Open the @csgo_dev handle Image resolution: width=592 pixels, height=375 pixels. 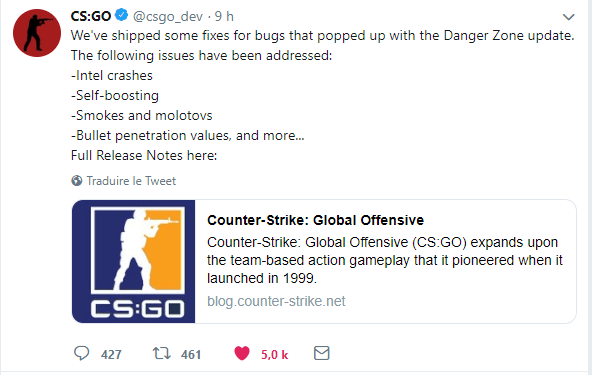pyautogui.click(x=168, y=17)
